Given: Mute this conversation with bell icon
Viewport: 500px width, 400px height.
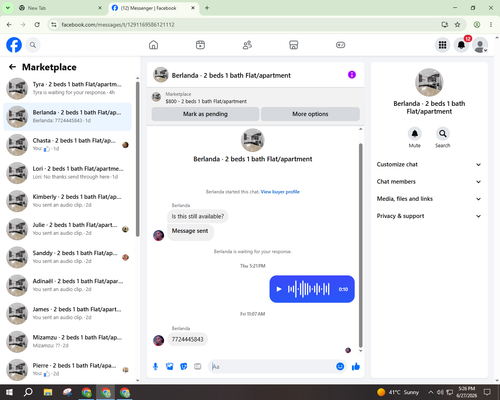Looking at the screenshot, I should (x=415, y=134).
